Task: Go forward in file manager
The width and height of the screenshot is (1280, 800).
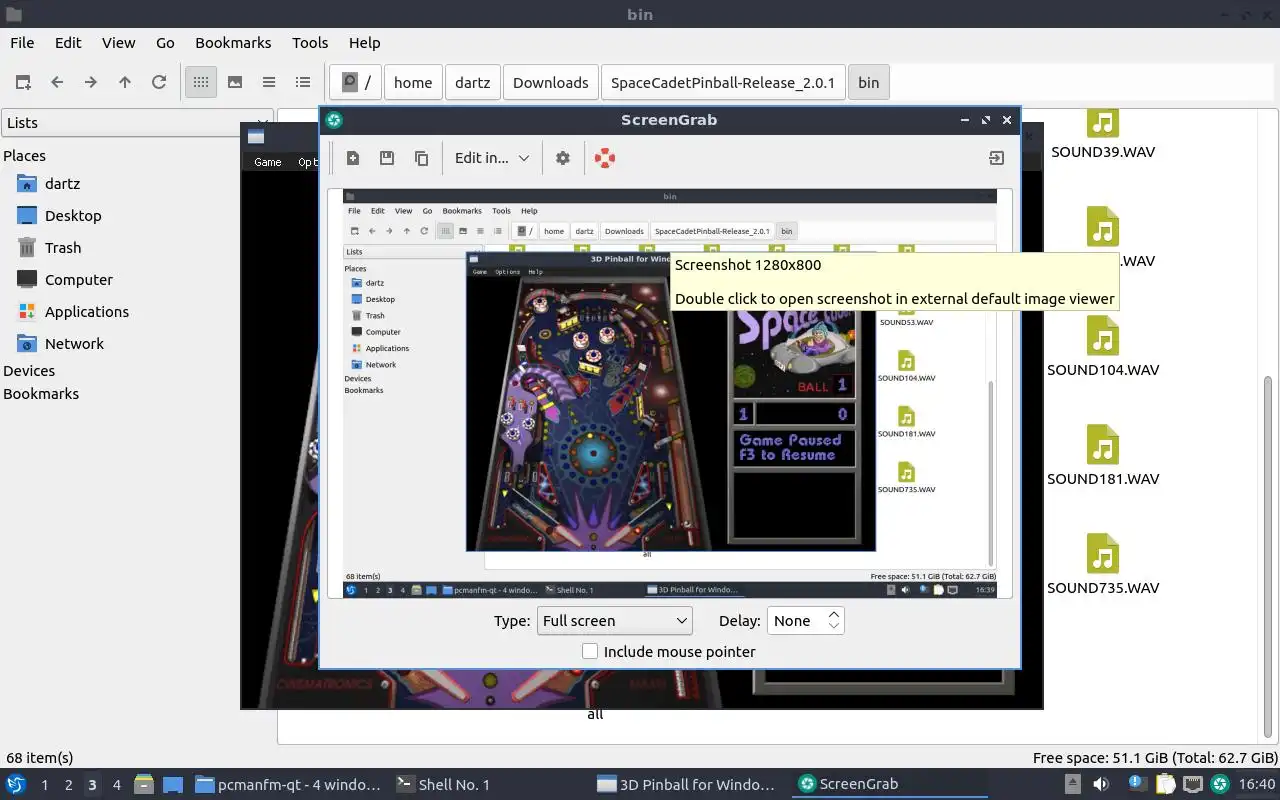Action: pos(91,82)
